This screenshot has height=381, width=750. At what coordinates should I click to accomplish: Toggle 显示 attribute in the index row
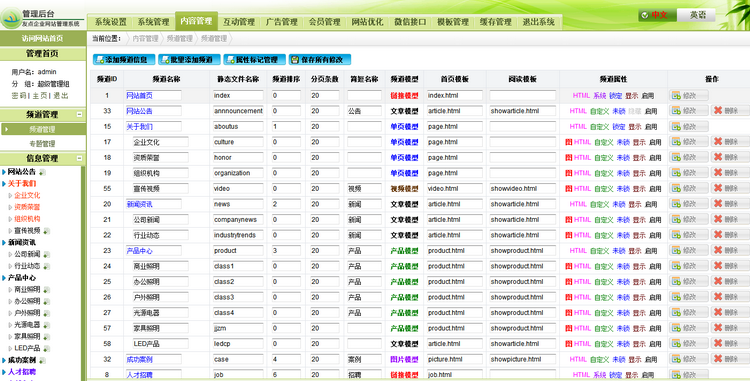coord(631,96)
